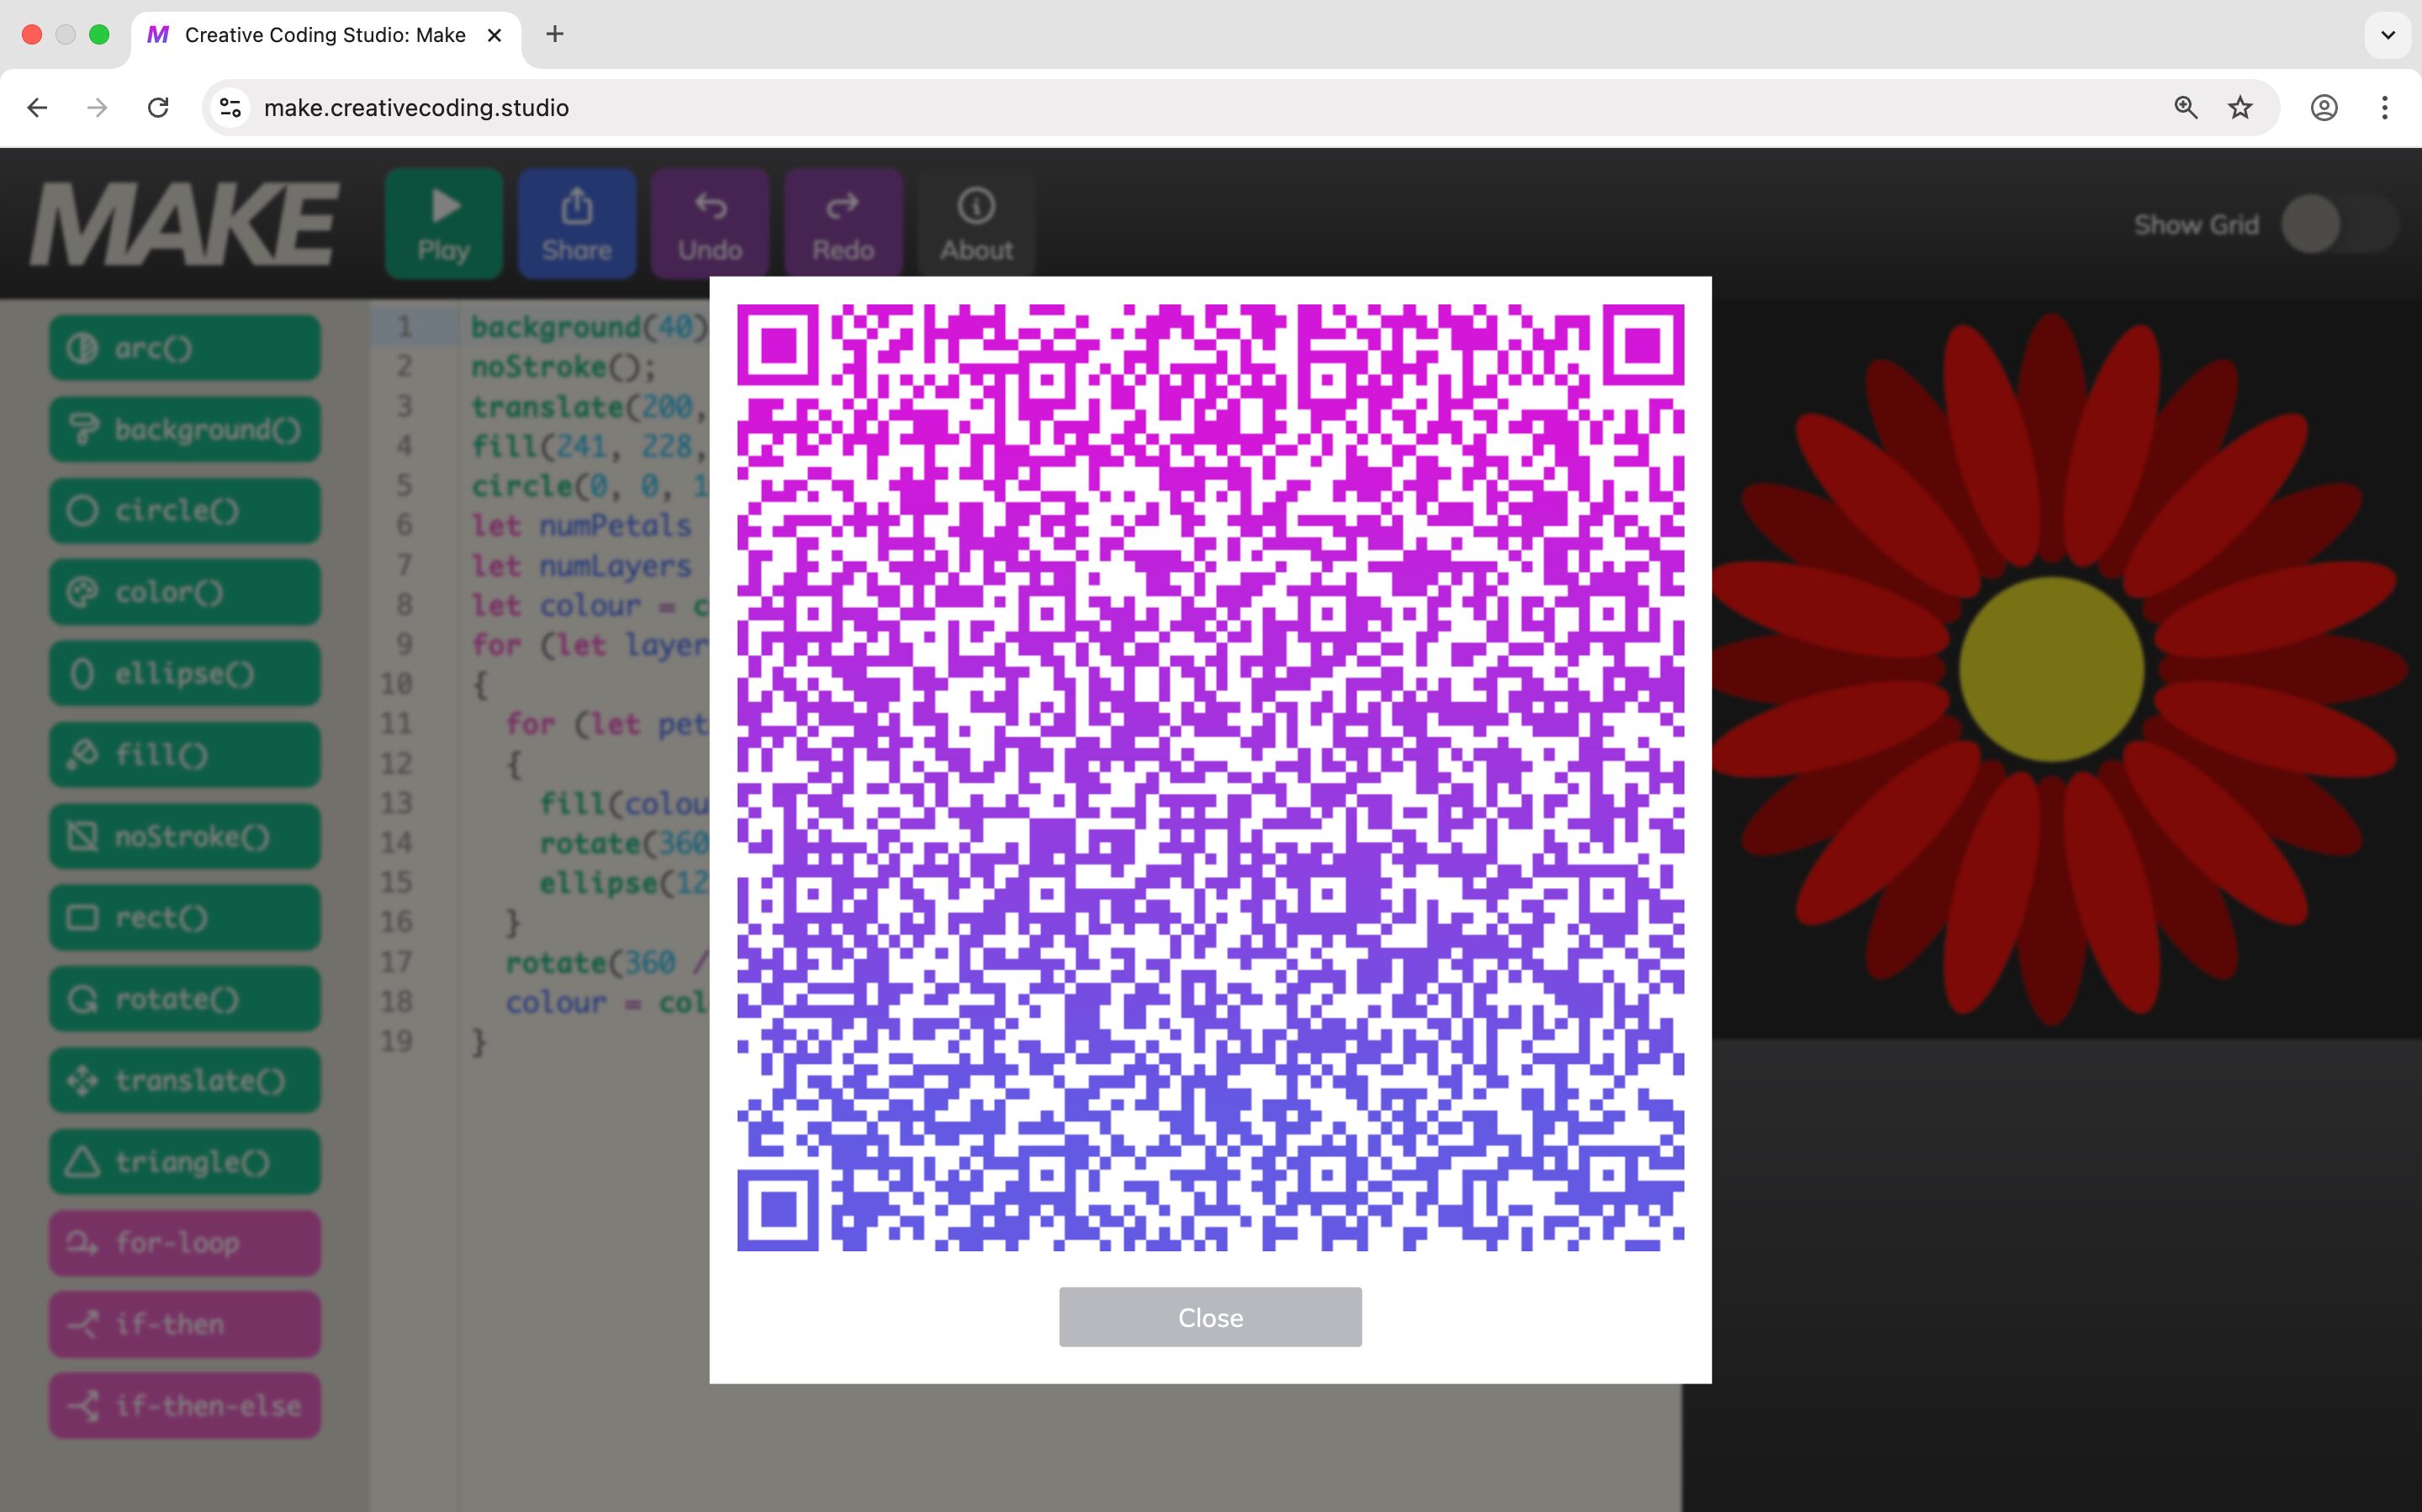Add the noStroke() block
The width and height of the screenshot is (2422, 1512).
[x=185, y=836]
